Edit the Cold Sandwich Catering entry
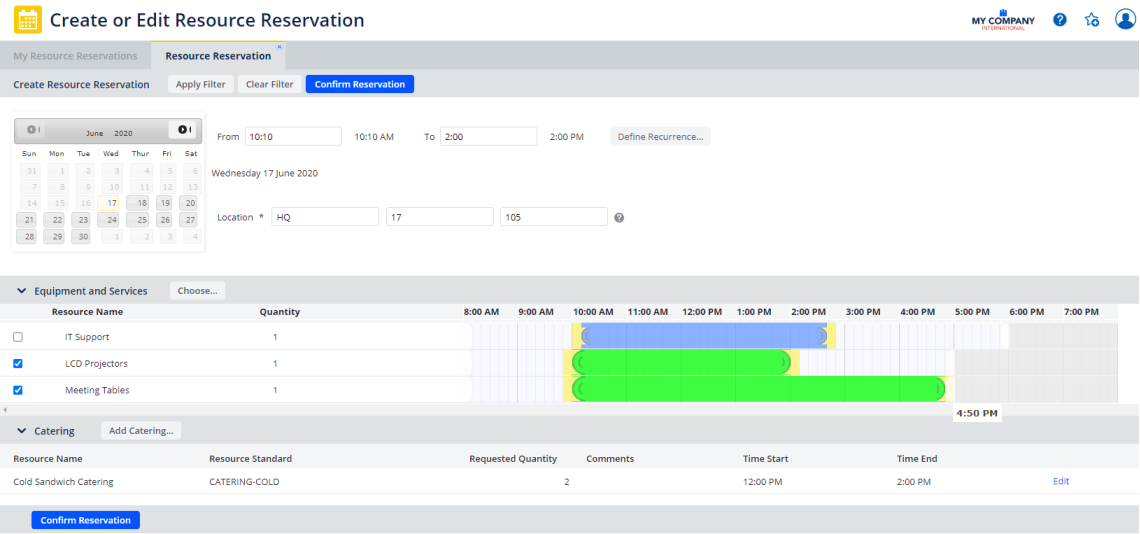Screen dimensions: 1140x534 pyautogui.click(x=1060, y=481)
